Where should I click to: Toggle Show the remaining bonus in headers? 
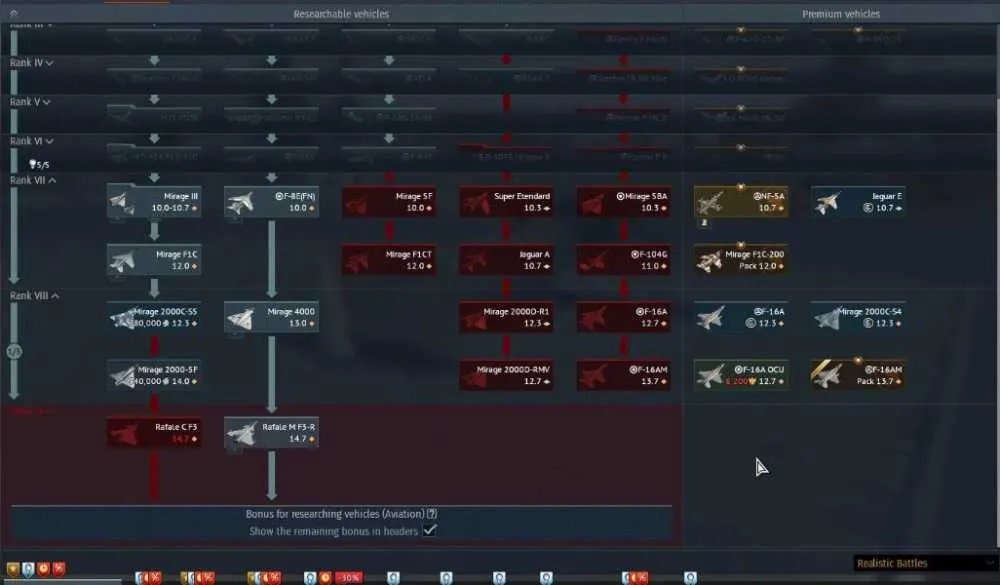point(429,530)
